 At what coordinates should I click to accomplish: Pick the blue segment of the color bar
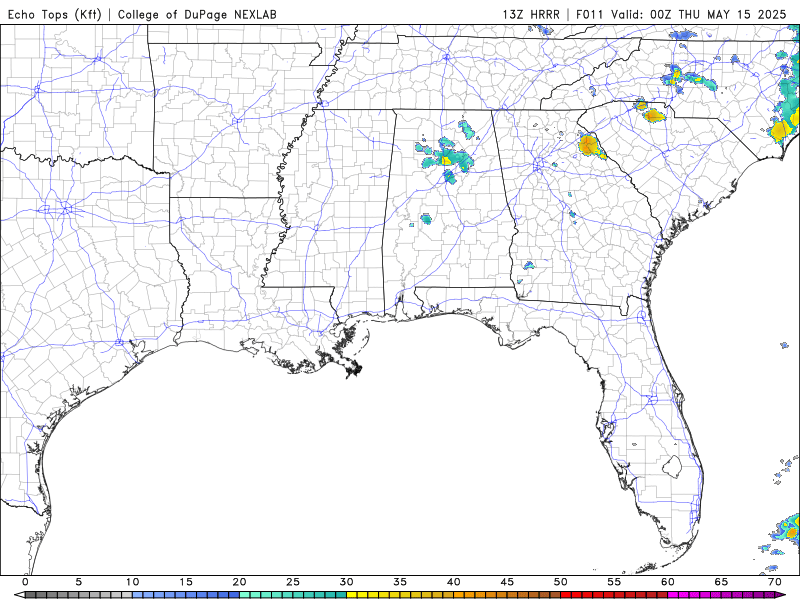pos(186,595)
